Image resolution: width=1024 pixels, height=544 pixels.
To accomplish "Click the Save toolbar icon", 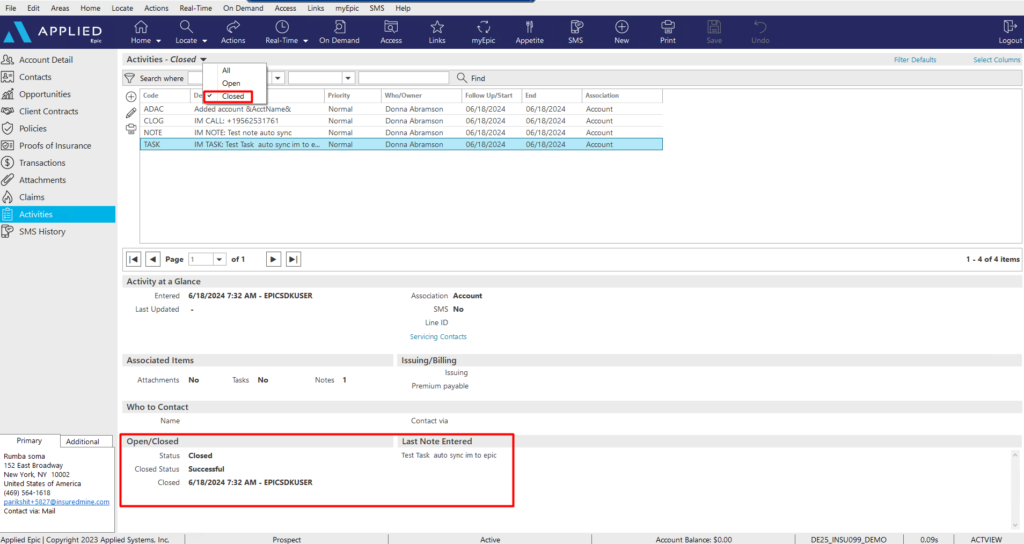I will (714, 27).
